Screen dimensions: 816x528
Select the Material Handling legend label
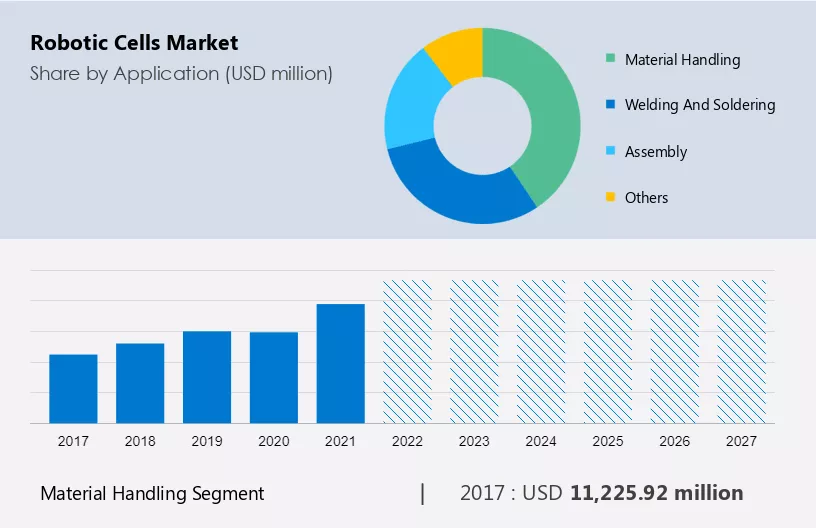(x=682, y=60)
